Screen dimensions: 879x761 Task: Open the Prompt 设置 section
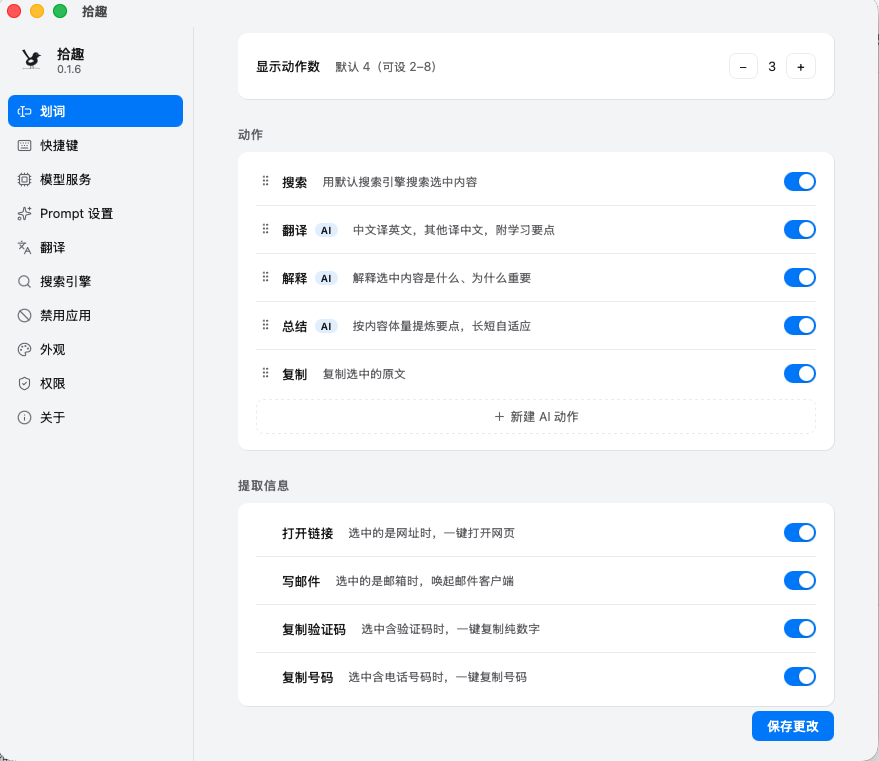click(95, 214)
